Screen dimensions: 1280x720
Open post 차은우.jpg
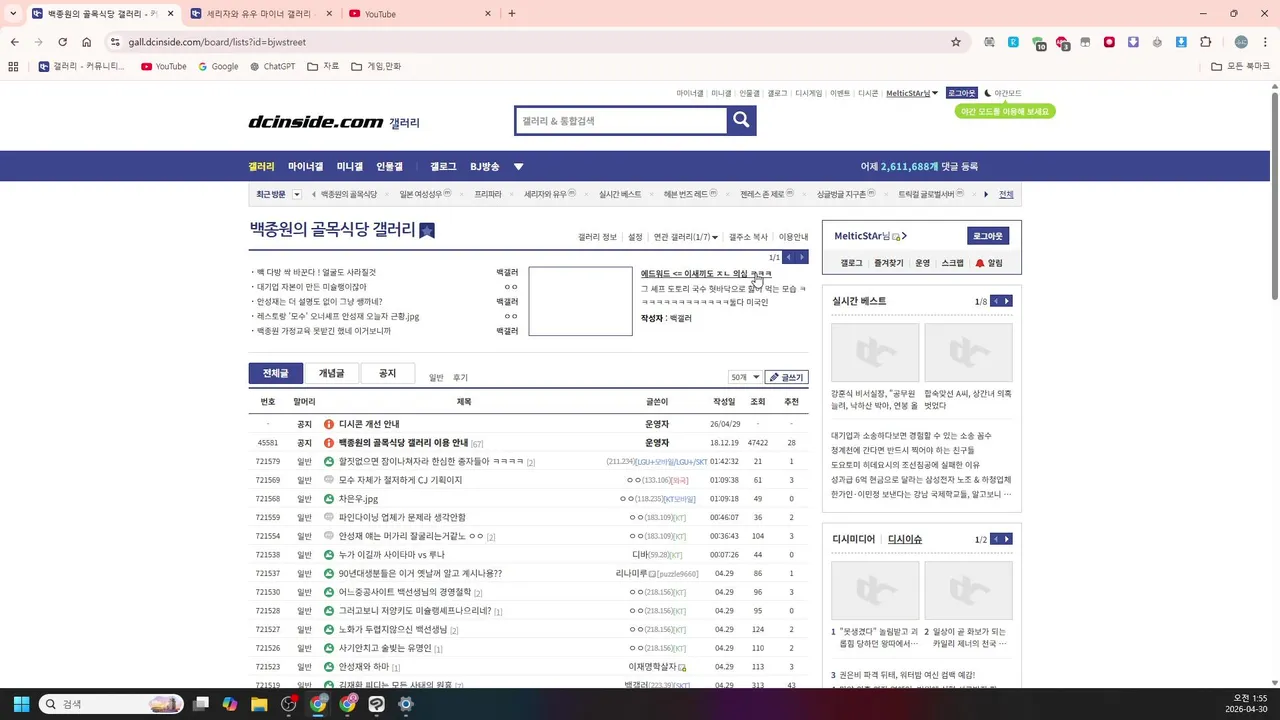(358, 499)
